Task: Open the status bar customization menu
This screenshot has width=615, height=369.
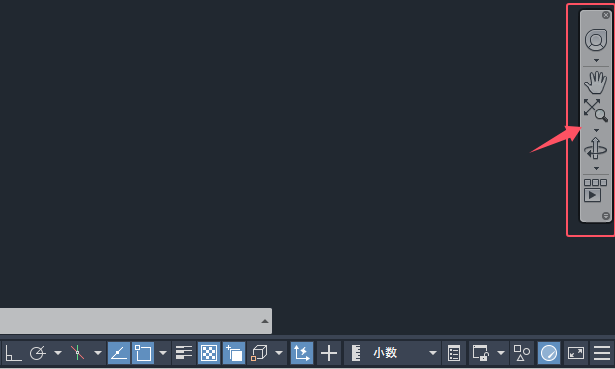Action: click(602, 353)
